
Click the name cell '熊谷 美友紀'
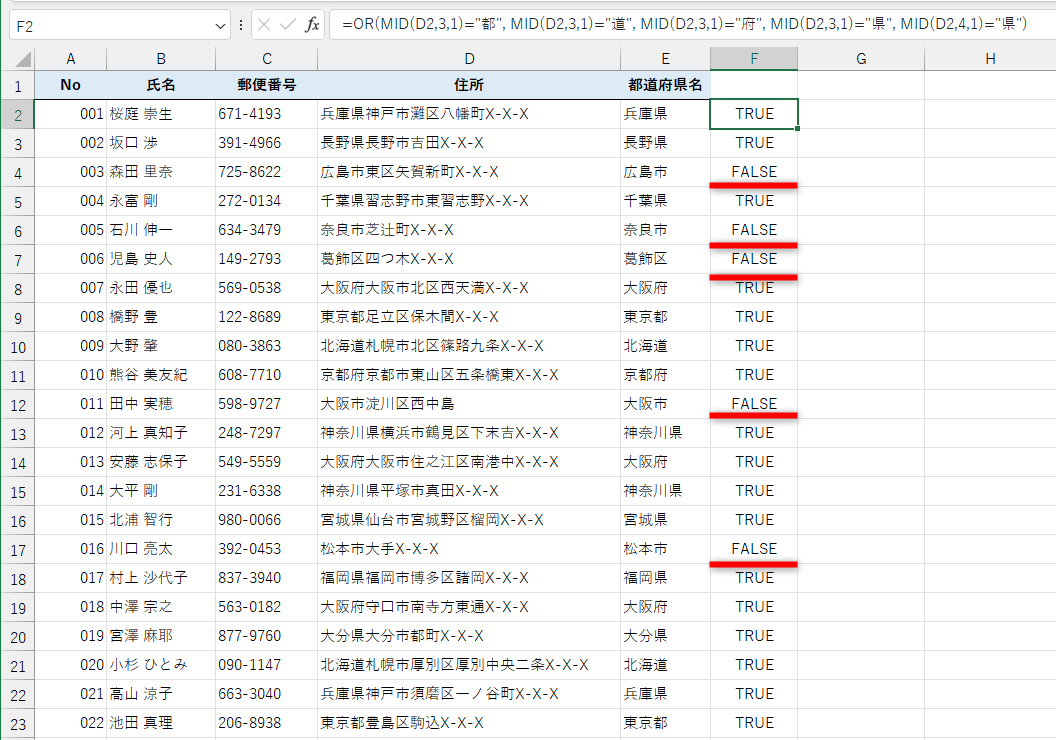[x=161, y=374]
